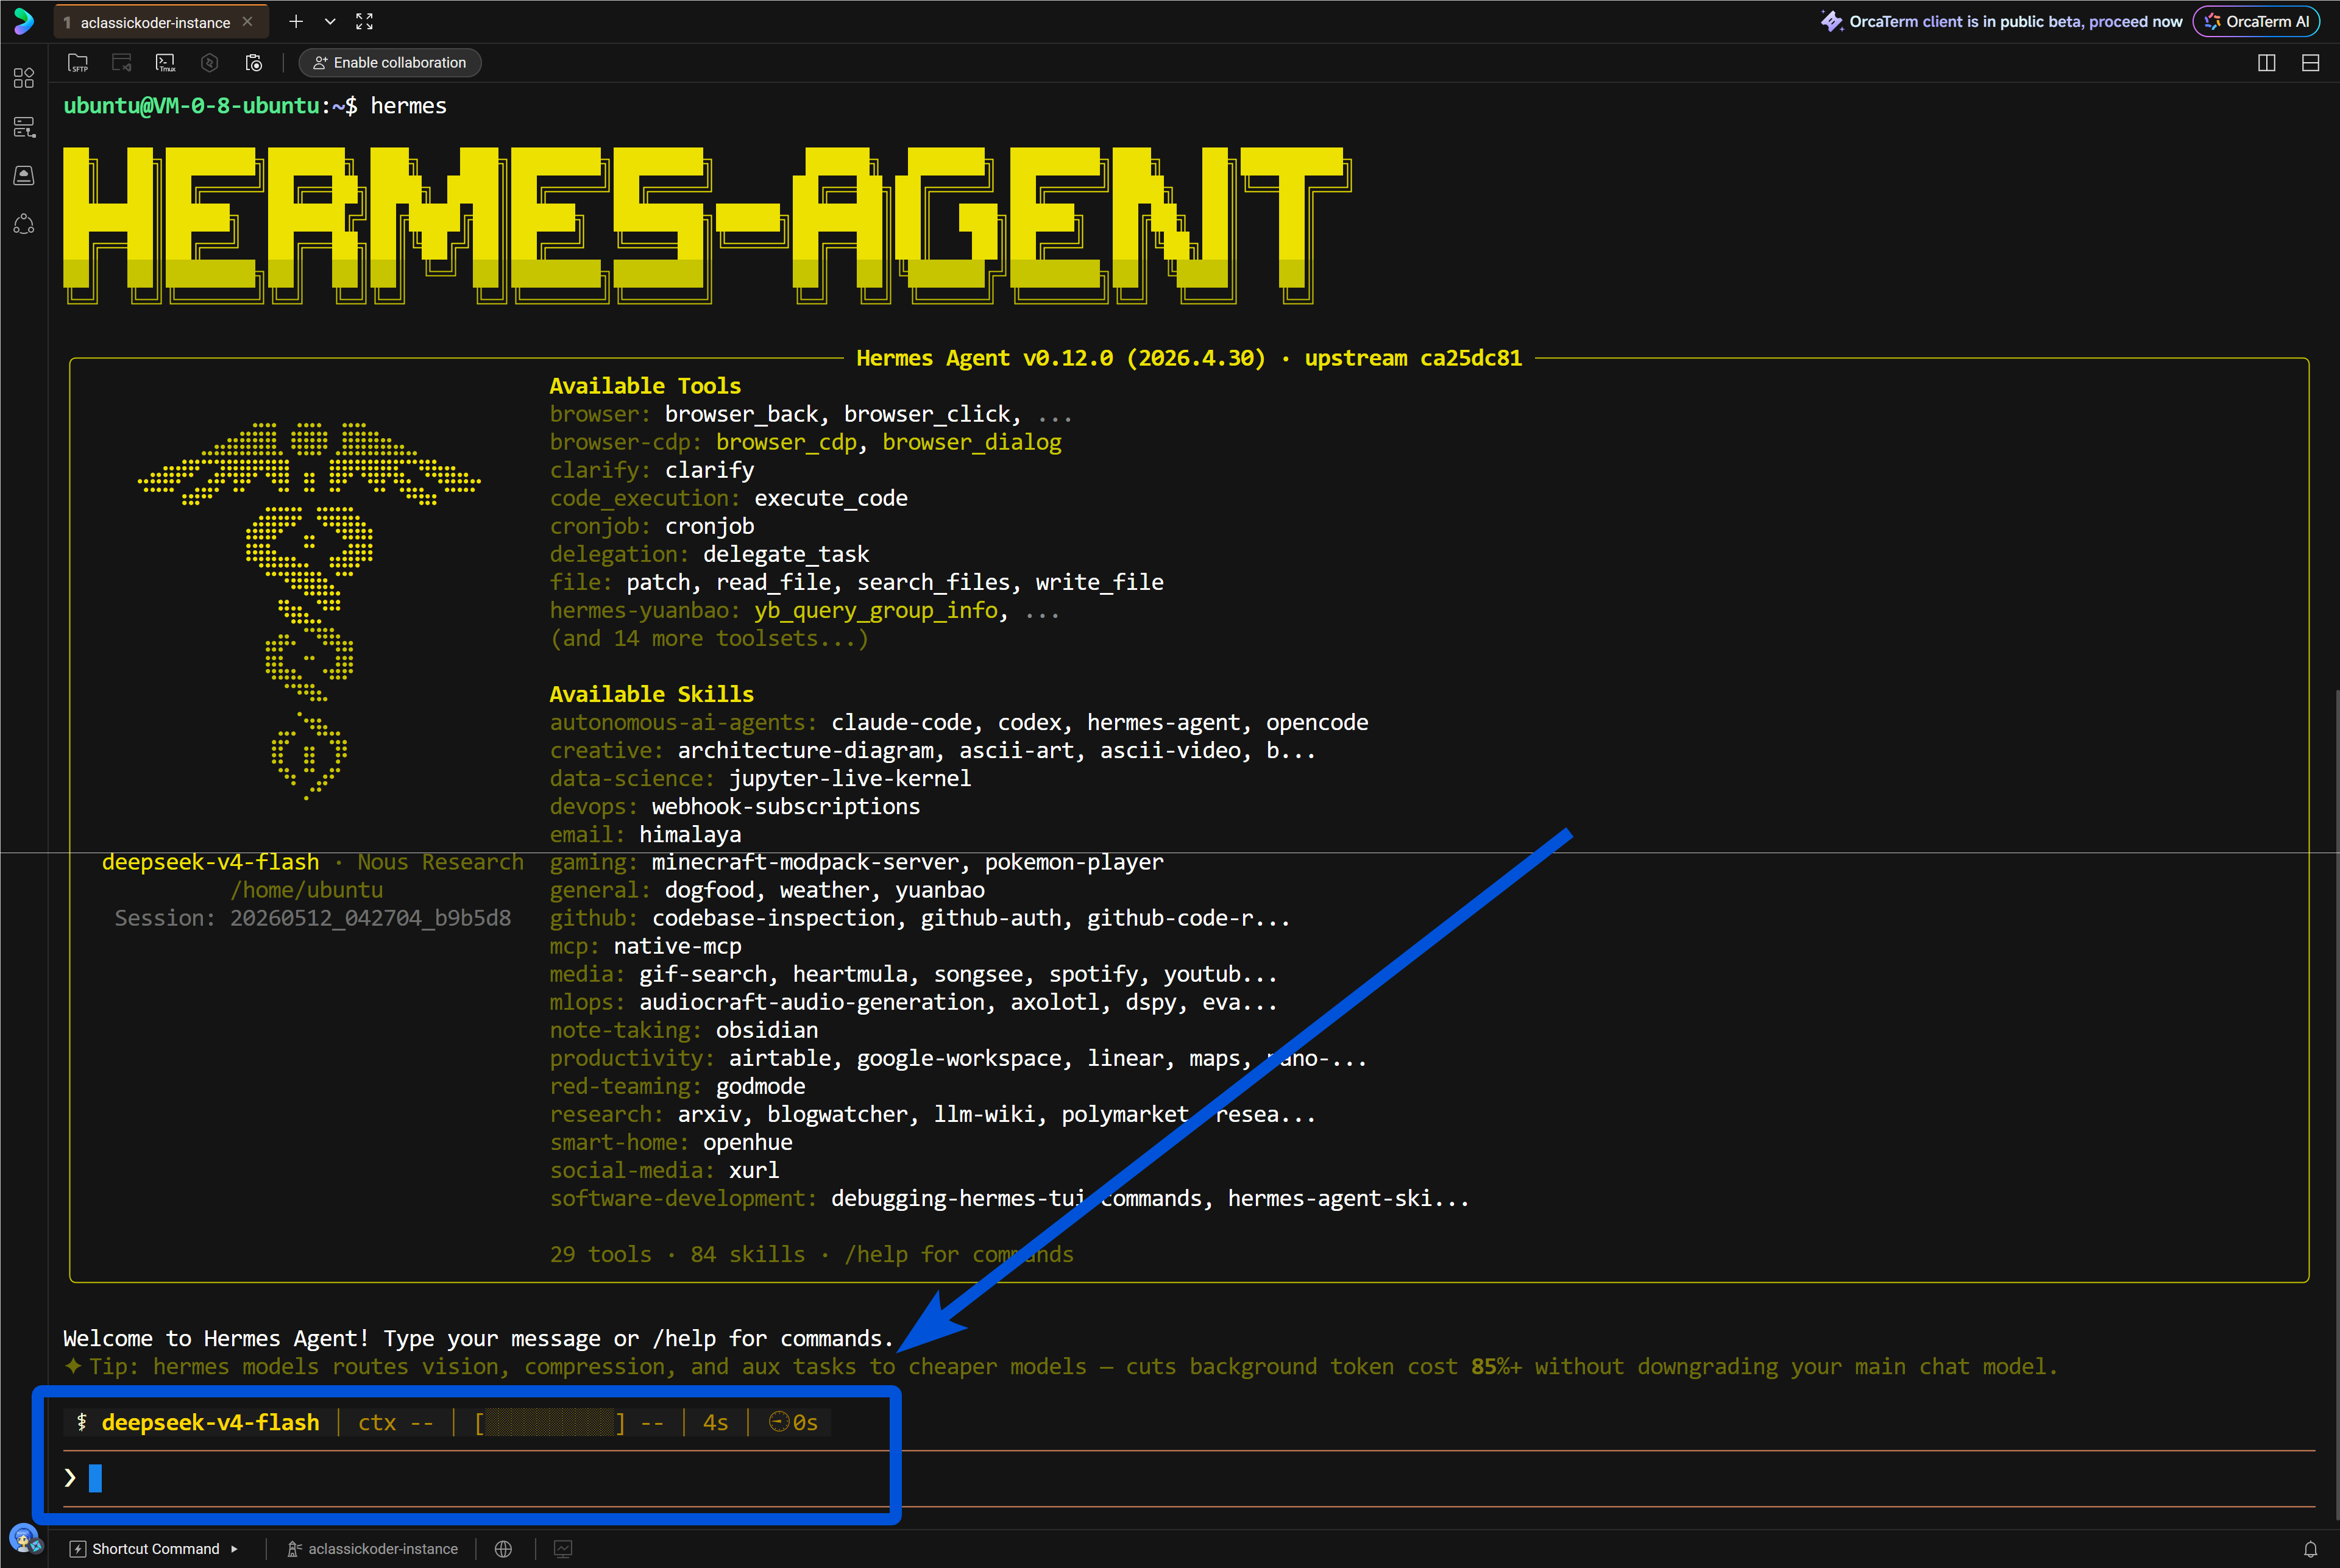Open the OrcaTerm public beta client link
2340x1568 pixels.
click(x=2002, y=21)
